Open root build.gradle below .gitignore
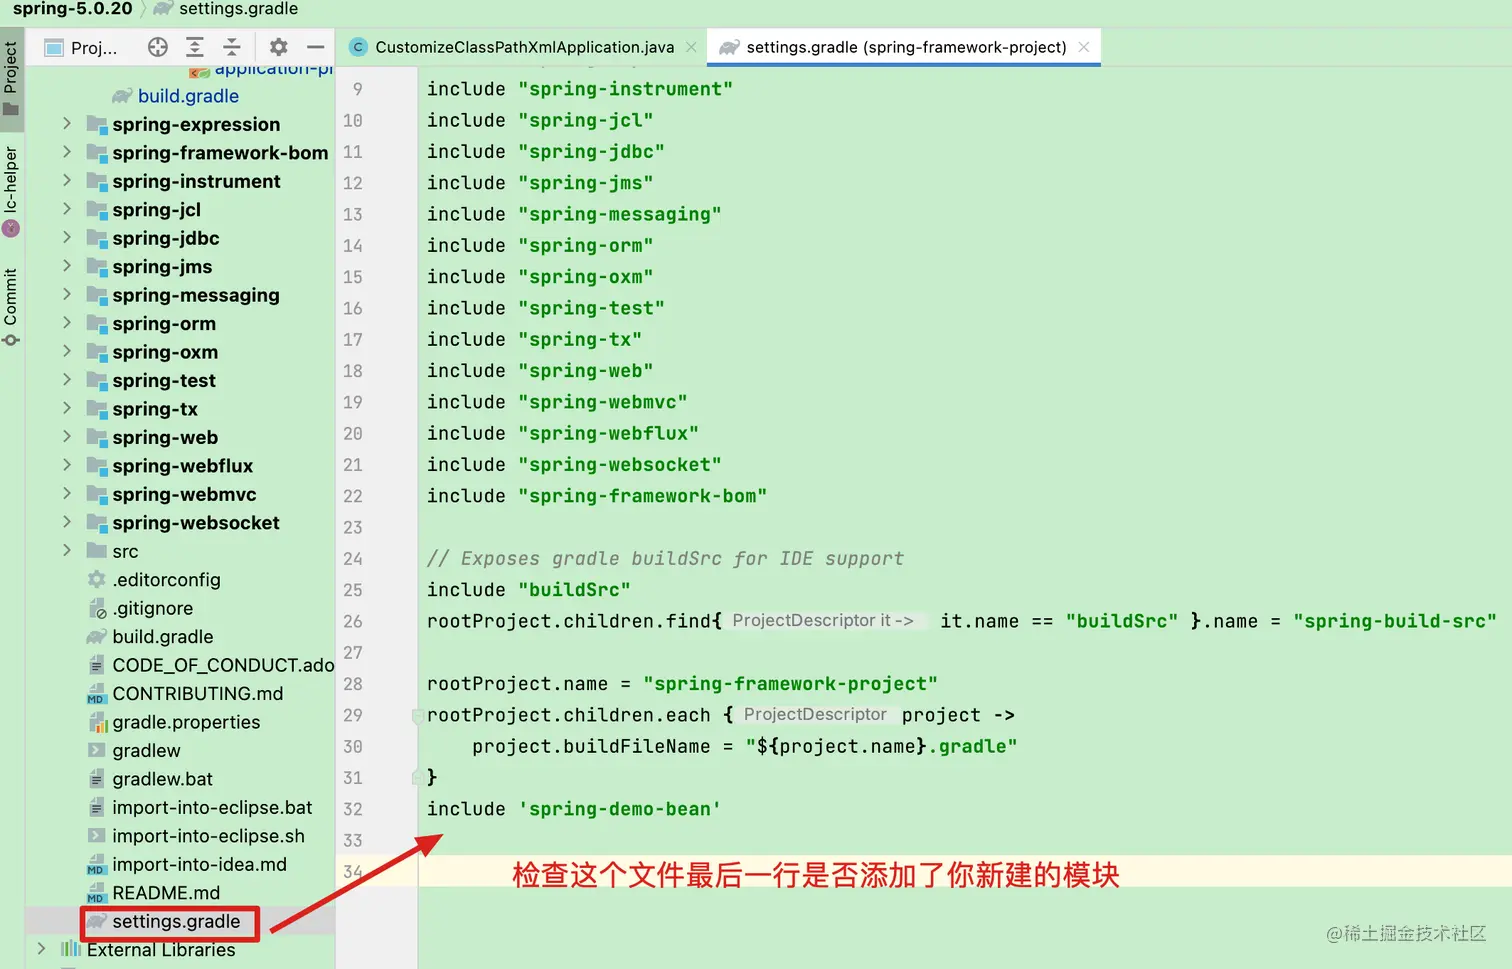Viewport: 1512px width, 969px height. click(163, 637)
